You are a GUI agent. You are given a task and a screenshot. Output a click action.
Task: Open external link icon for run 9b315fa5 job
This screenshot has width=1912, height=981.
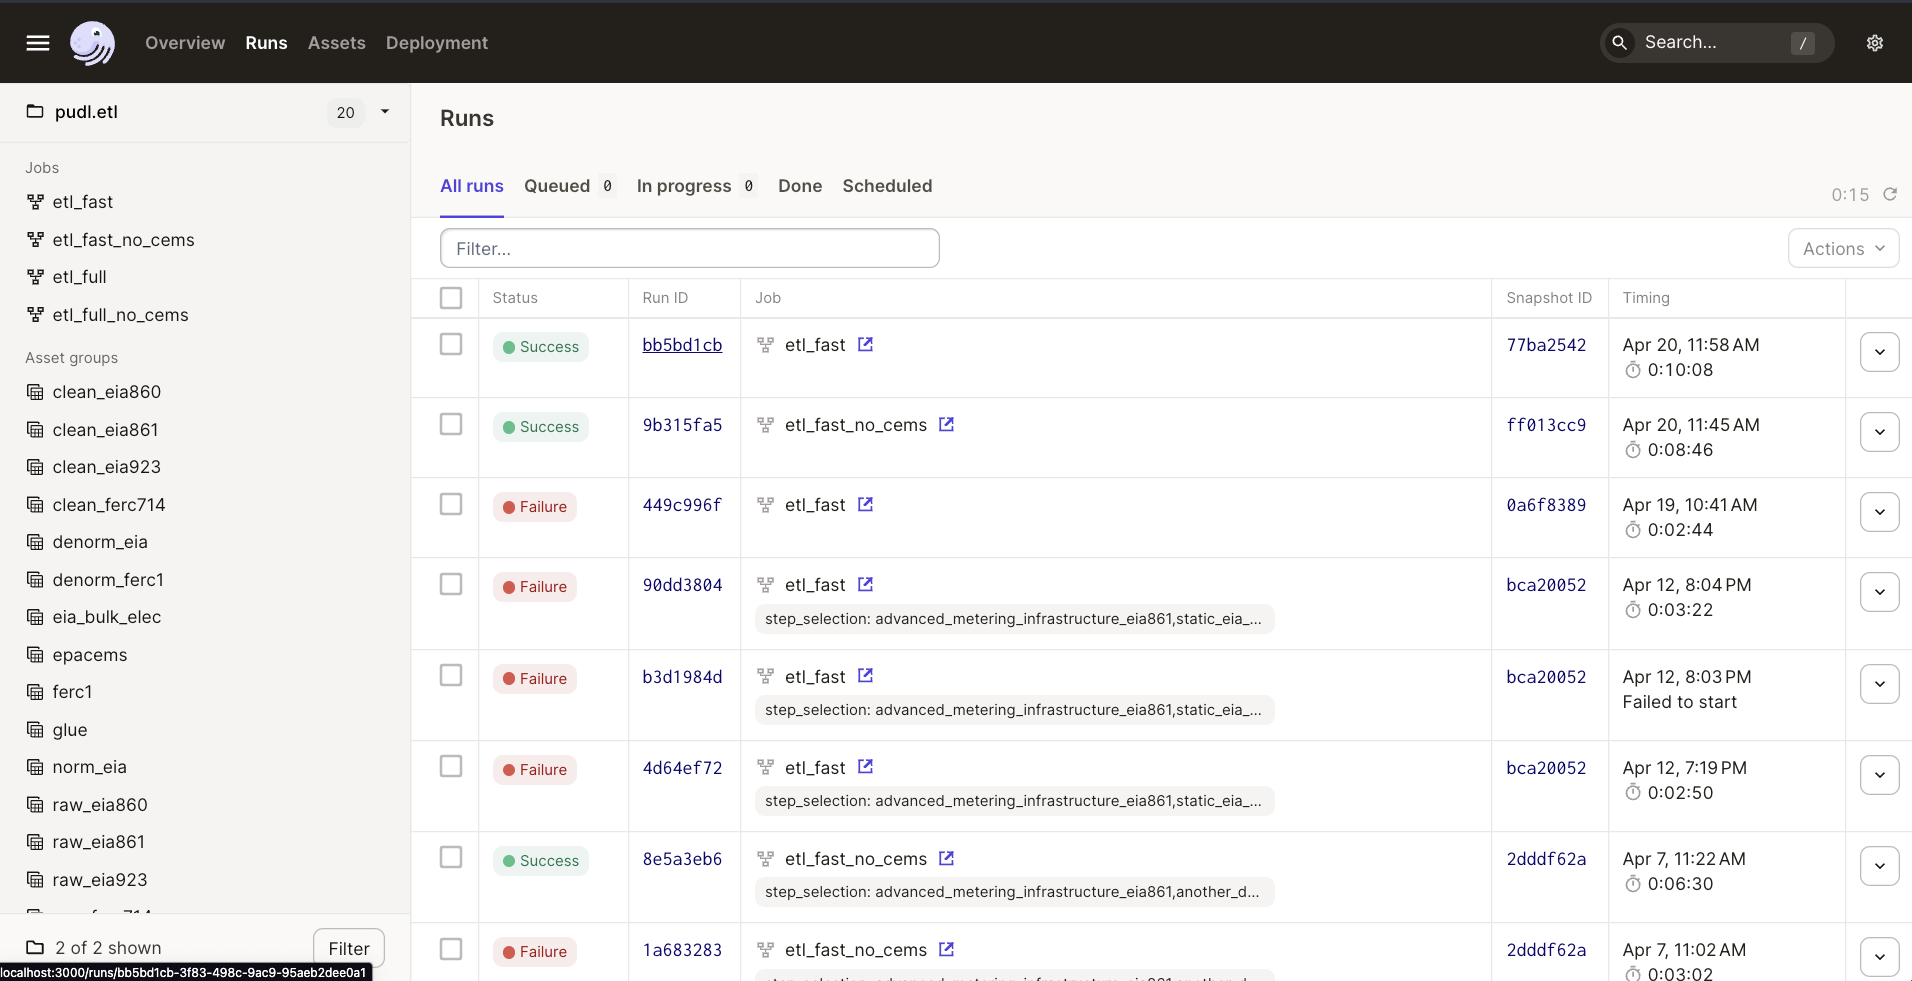(947, 424)
